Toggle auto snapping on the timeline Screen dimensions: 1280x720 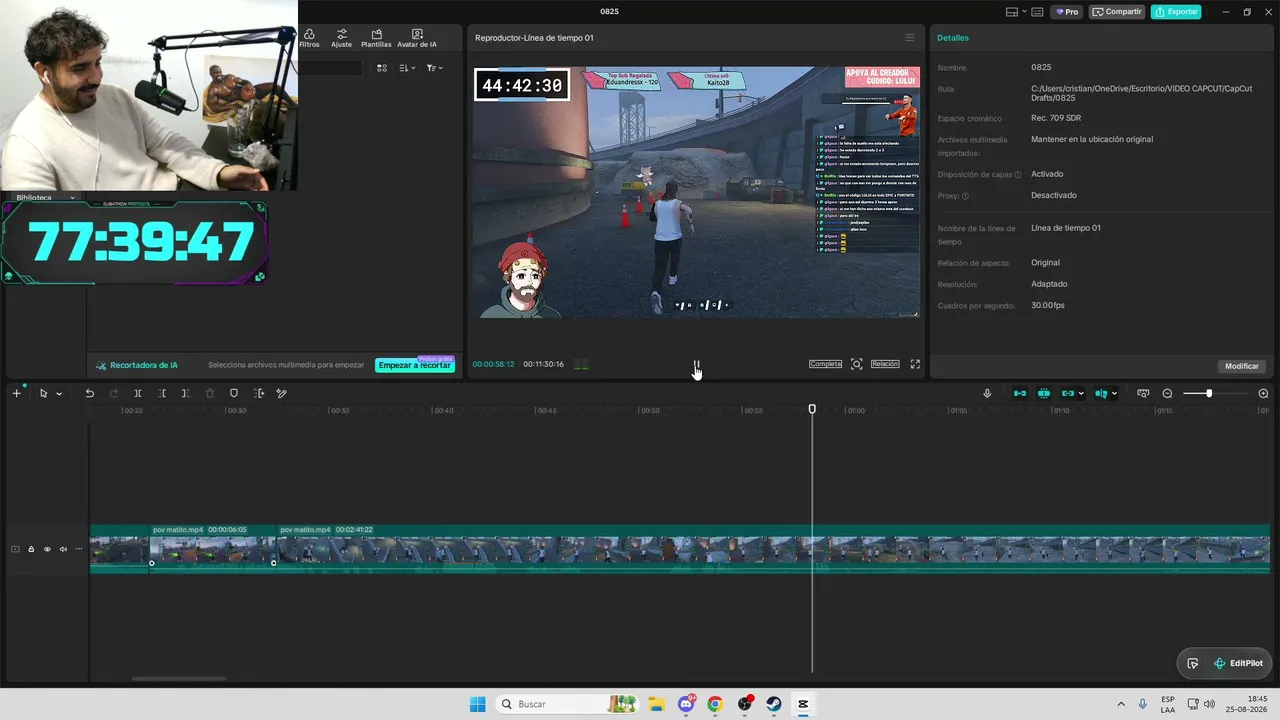tap(1044, 394)
